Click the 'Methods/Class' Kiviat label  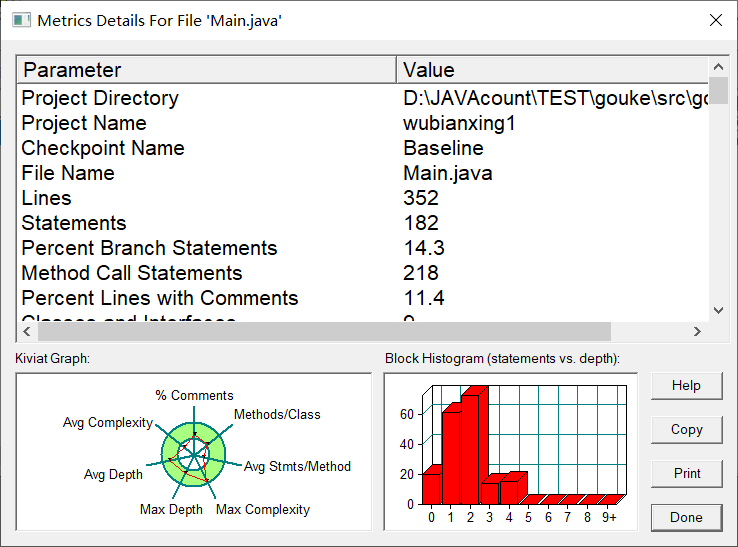pos(277,414)
